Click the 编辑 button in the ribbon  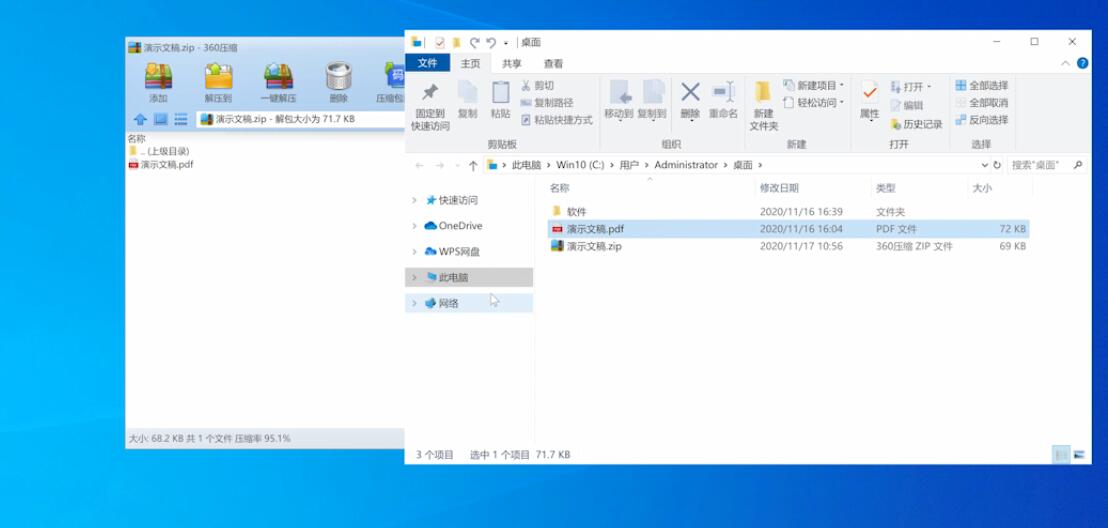pyautogui.click(x=907, y=105)
